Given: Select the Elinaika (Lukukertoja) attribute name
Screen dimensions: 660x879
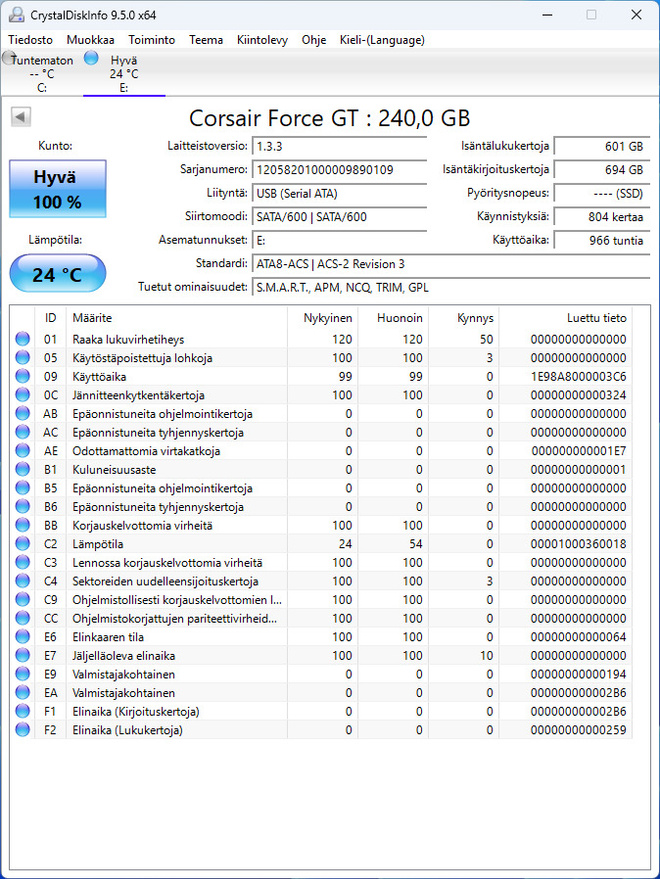Looking at the screenshot, I should click(127, 730).
